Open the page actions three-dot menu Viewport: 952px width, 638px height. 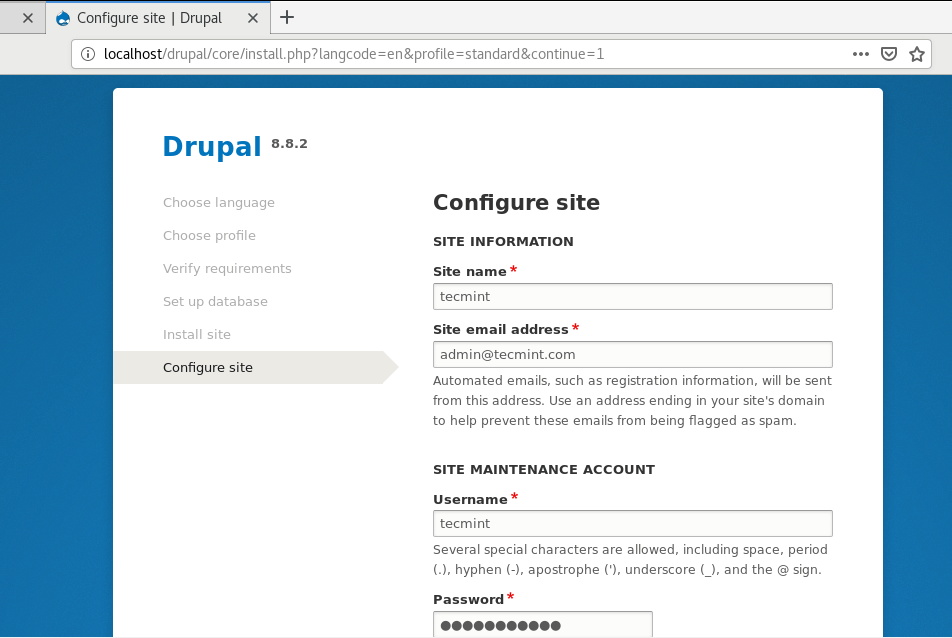860,54
